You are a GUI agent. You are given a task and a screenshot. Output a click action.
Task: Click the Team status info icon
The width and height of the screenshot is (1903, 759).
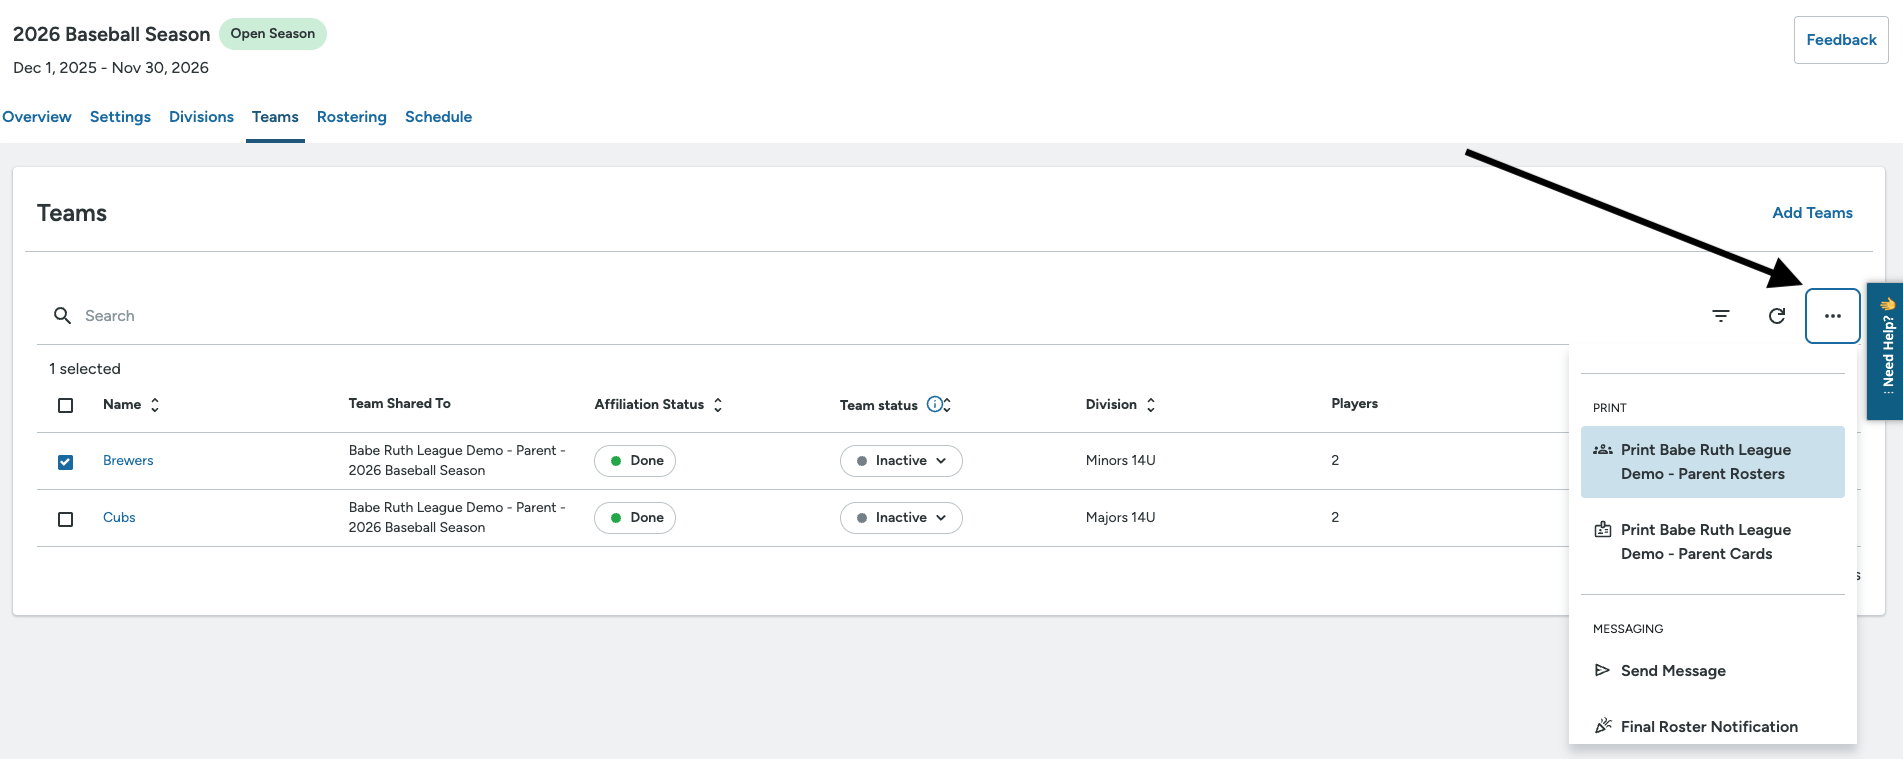(934, 405)
